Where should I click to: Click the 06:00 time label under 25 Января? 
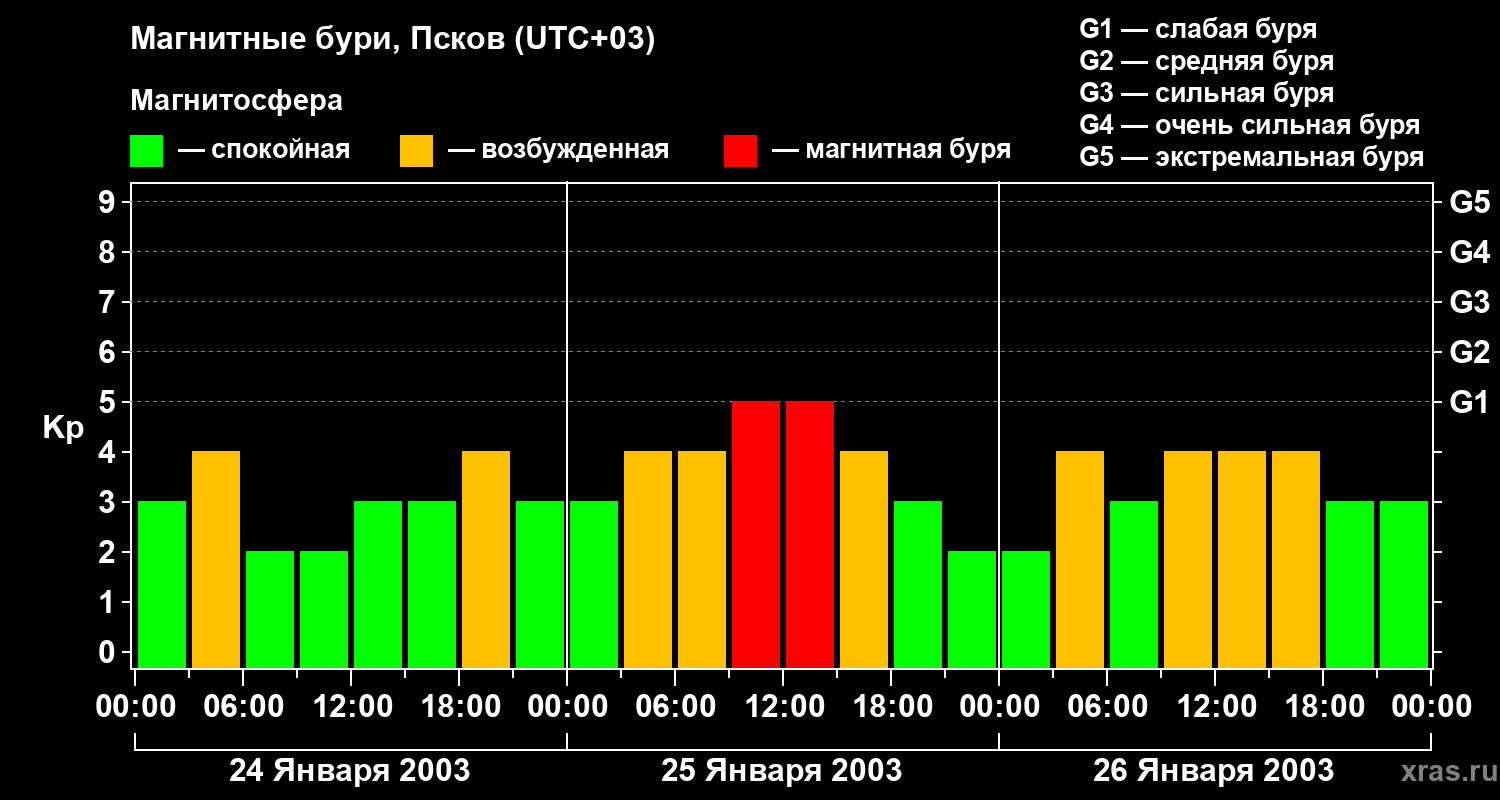675,707
